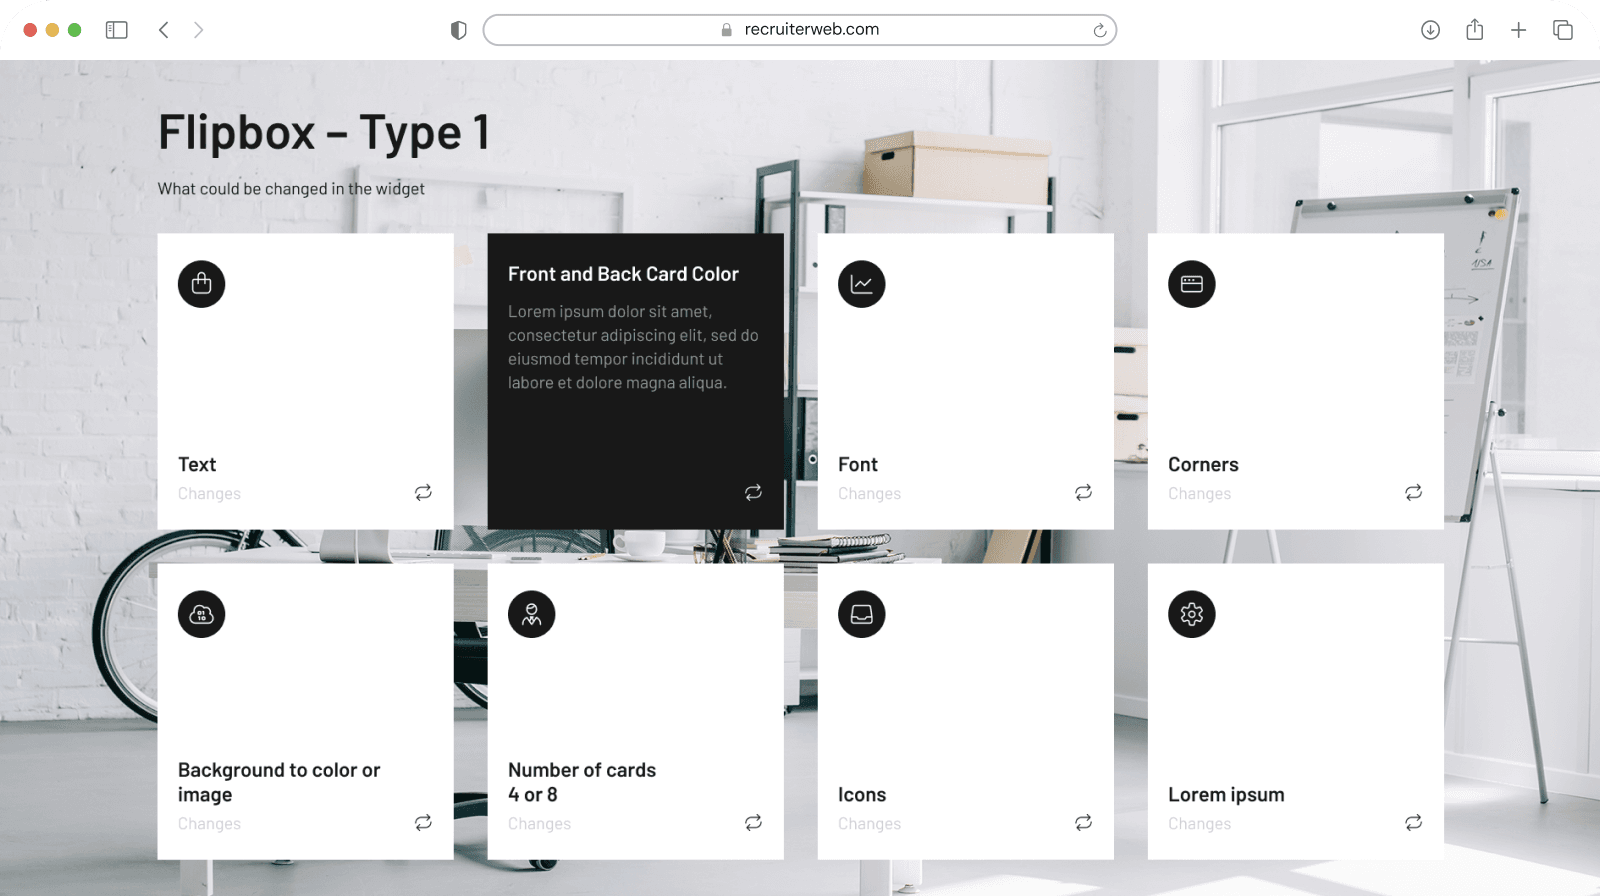Open the Safari downloads list
The width and height of the screenshot is (1600, 896).
coord(1430,30)
